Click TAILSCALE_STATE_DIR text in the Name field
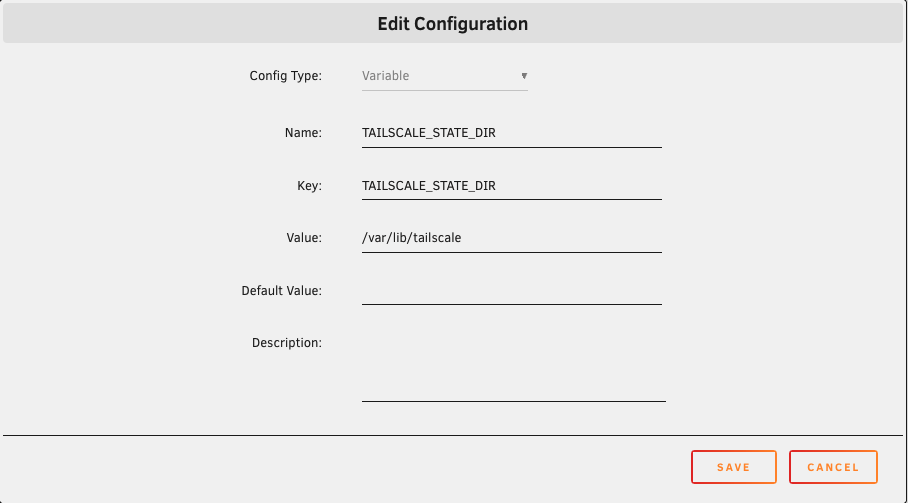The height and width of the screenshot is (503, 908). point(429,132)
